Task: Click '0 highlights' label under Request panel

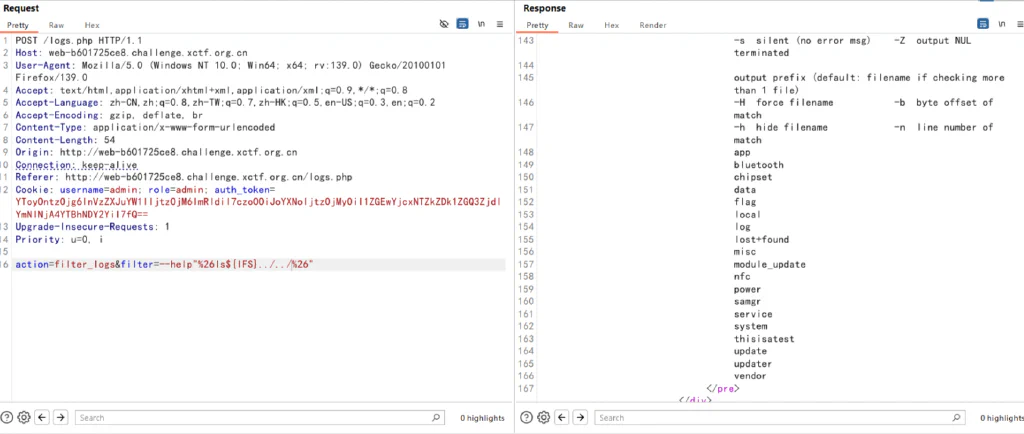Action: 482,418
